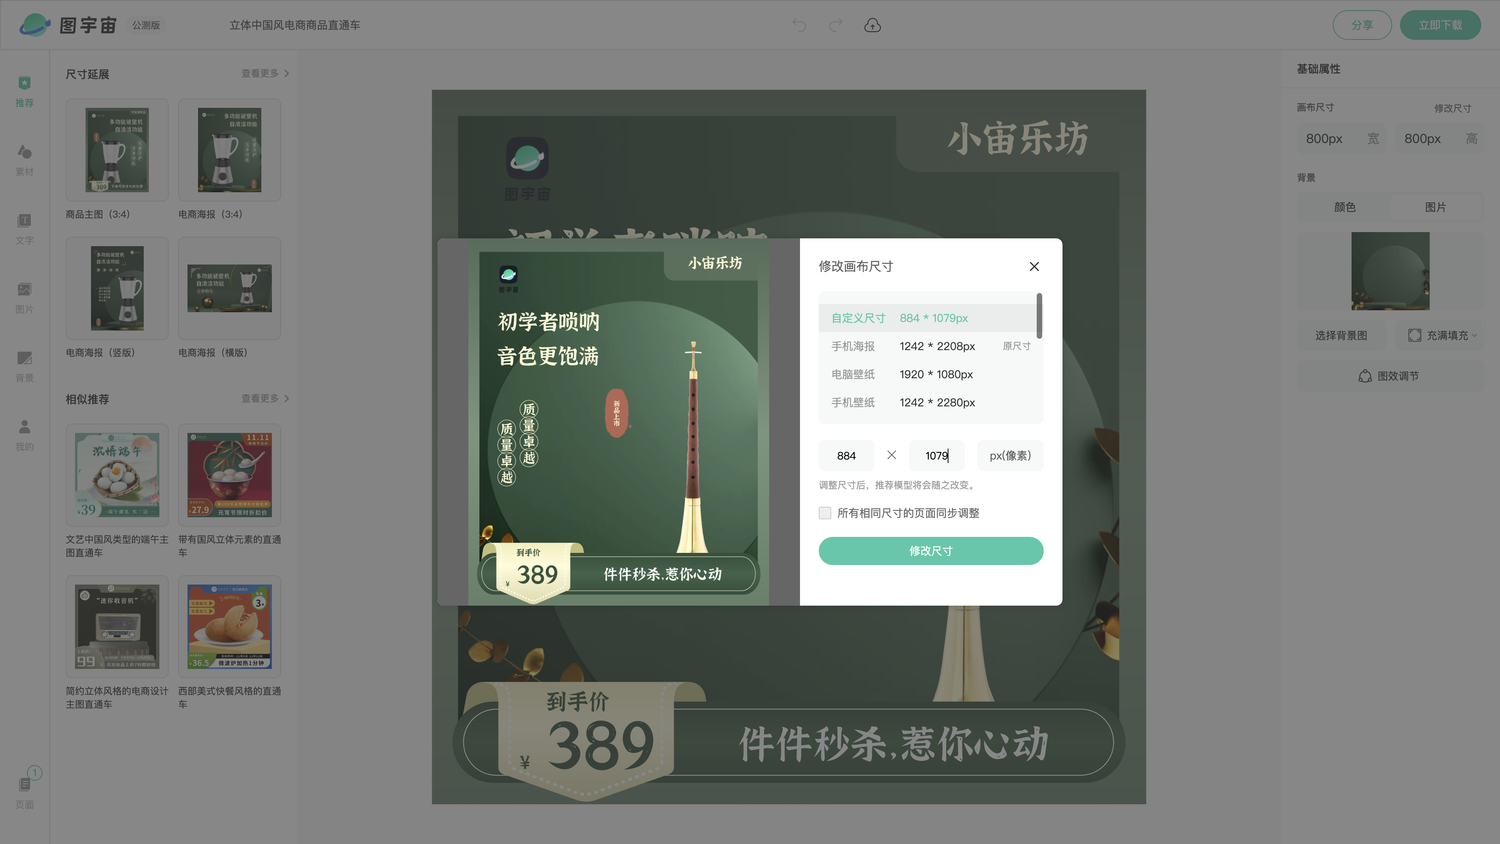The image size is (1500, 844).
Task: Click the size list scrollbar
Action: tap(1040, 316)
